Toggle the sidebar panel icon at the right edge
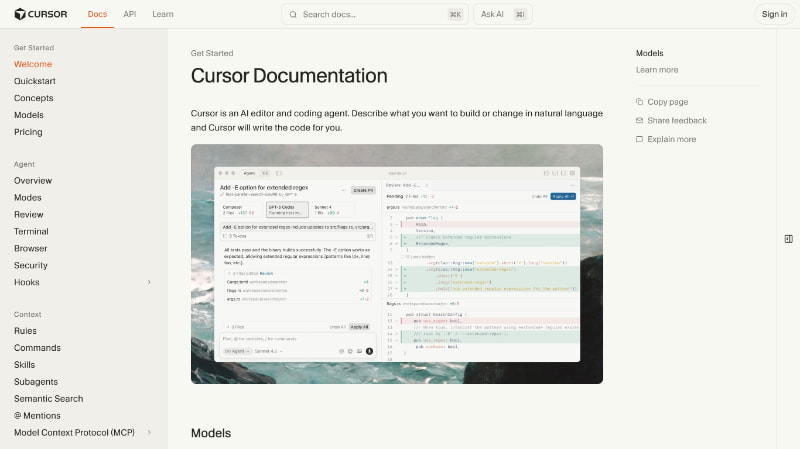The width and height of the screenshot is (800, 449). click(788, 239)
